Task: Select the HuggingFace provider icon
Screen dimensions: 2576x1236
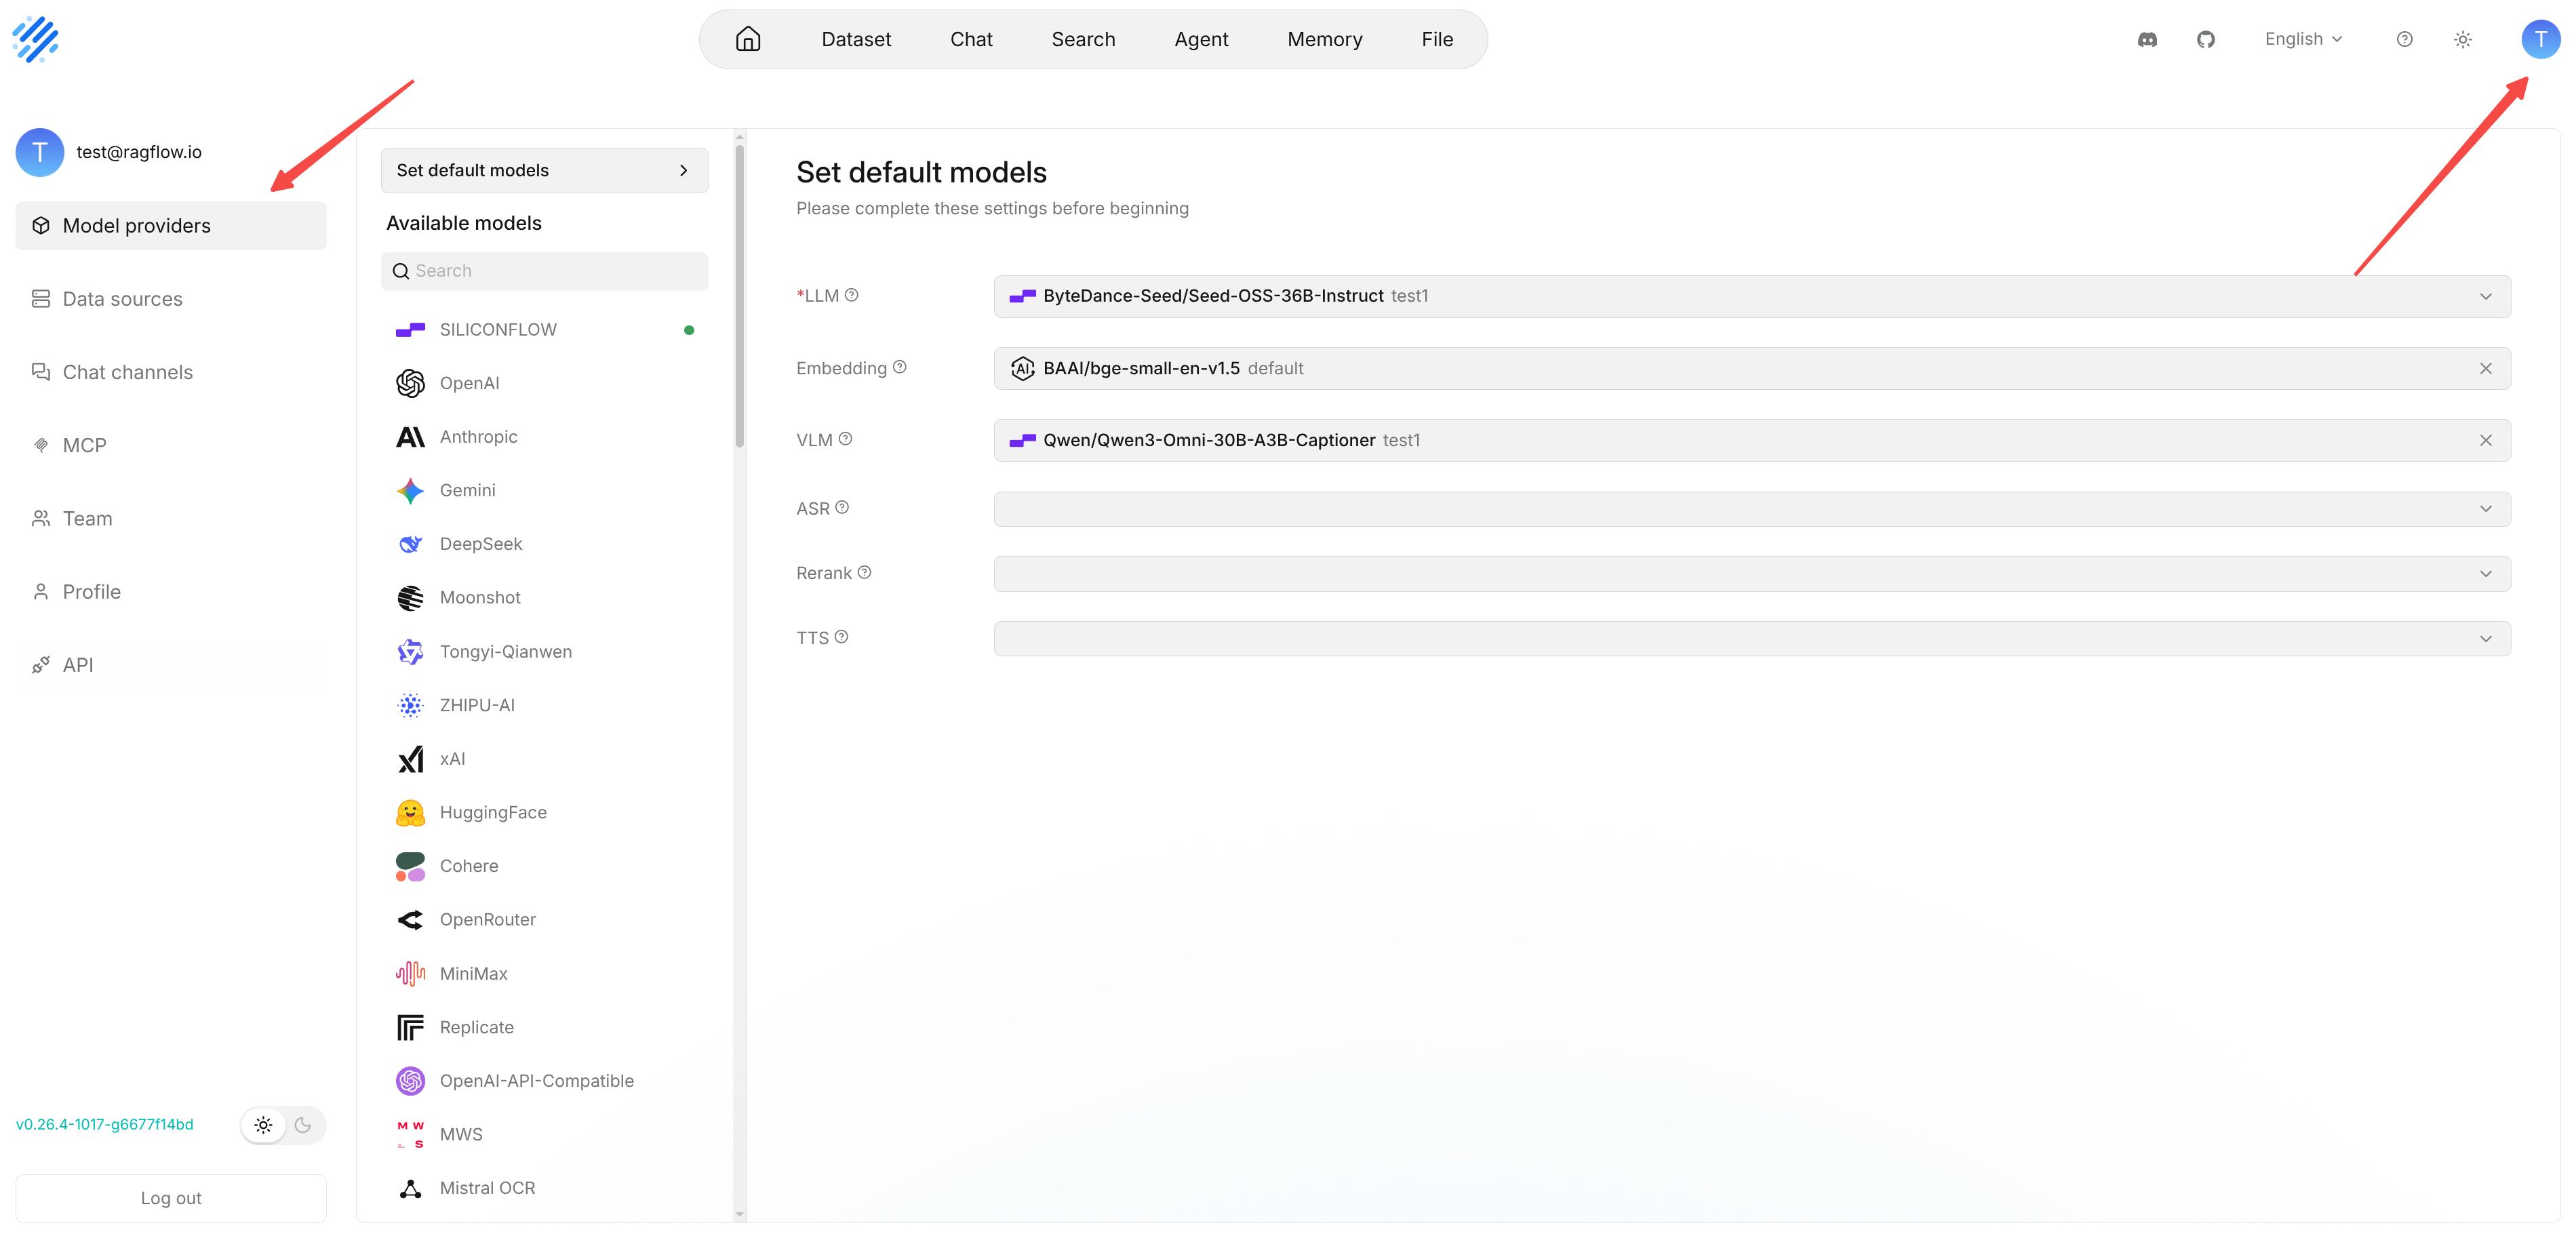Action: pos(410,812)
